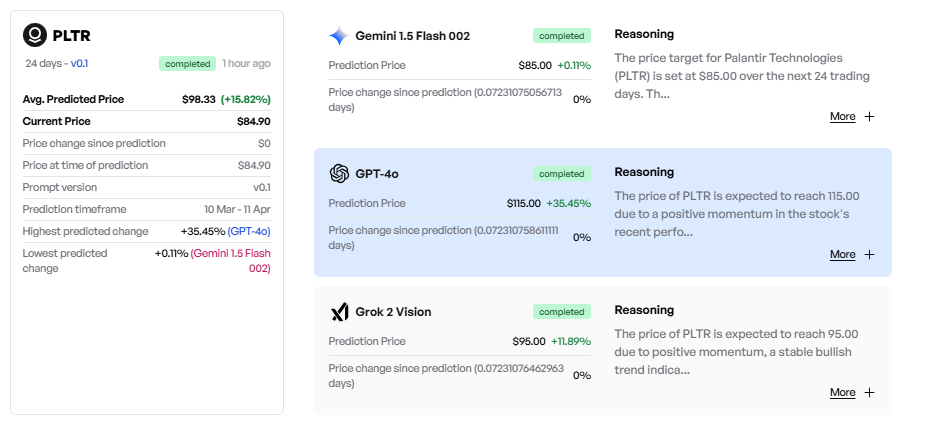The image size is (926, 435).
Task: Click the completed badge on GPT-4o card
Action: (561, 174)
